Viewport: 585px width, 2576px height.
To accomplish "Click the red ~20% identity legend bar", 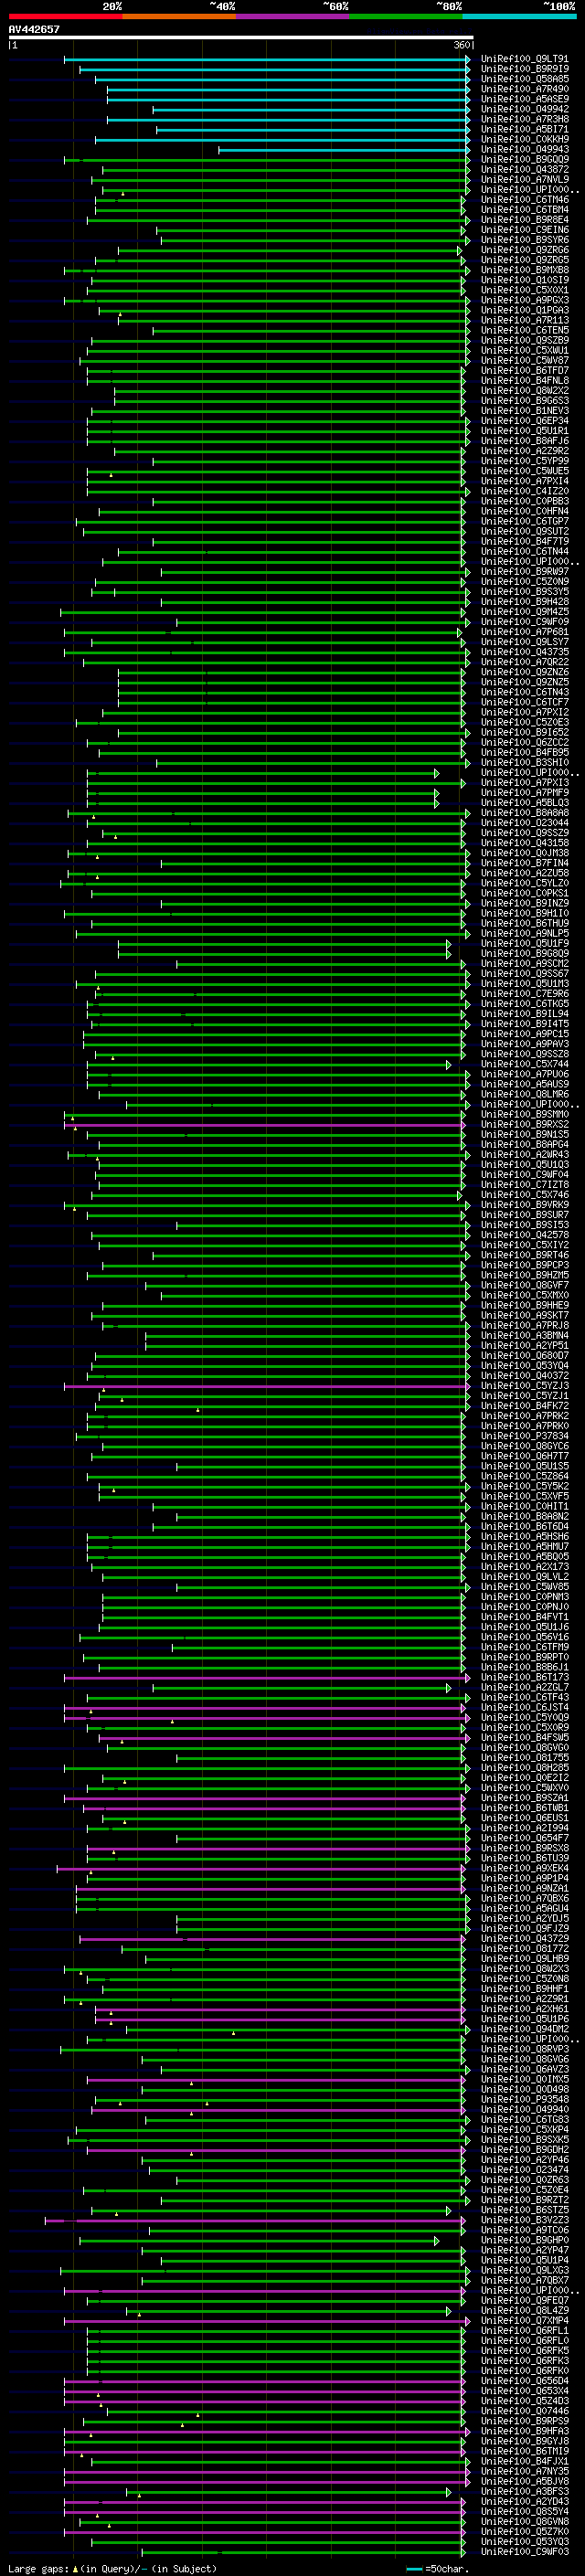I will [x=66, y=16].
